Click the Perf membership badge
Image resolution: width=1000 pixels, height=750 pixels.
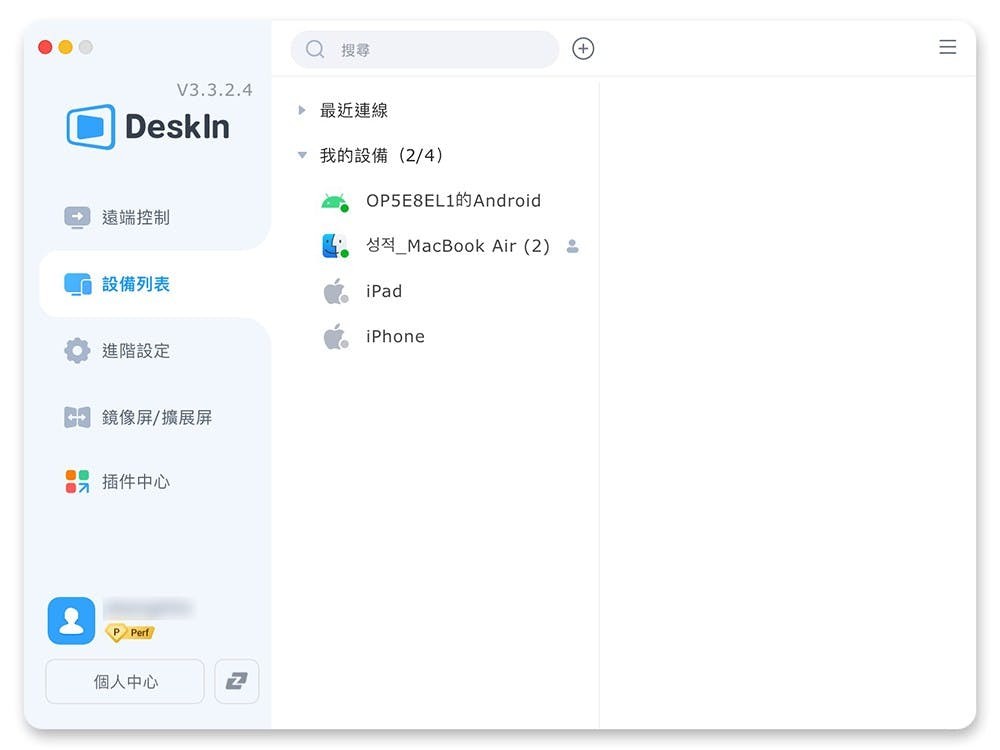[x=131, y=633]
